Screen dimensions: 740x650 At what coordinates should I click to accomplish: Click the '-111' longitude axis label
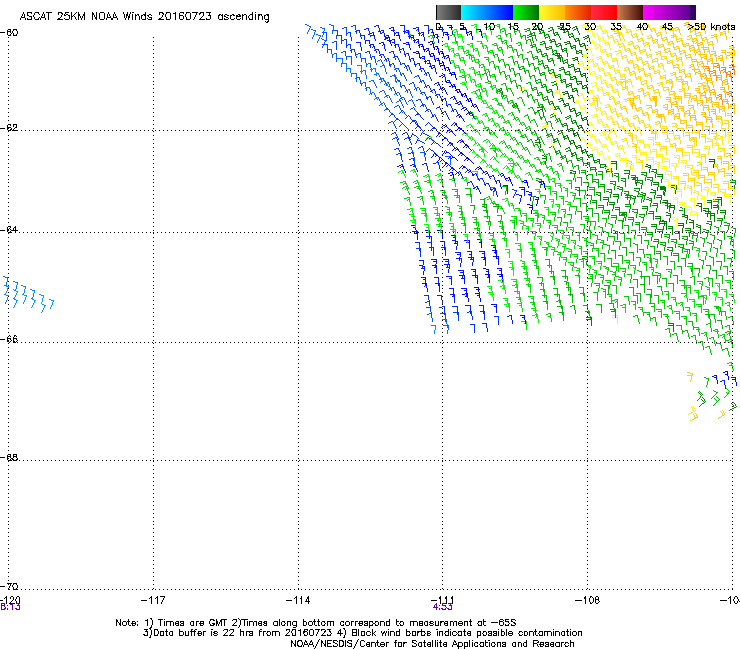(x=443, y=600)
